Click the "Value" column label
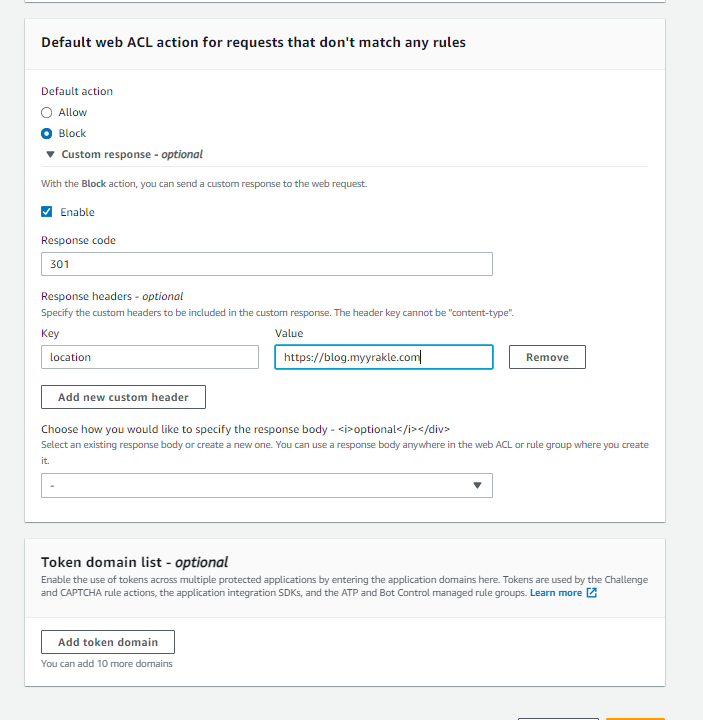The width and height of the screenshot is (703, 720). click(x=289, y=334)
